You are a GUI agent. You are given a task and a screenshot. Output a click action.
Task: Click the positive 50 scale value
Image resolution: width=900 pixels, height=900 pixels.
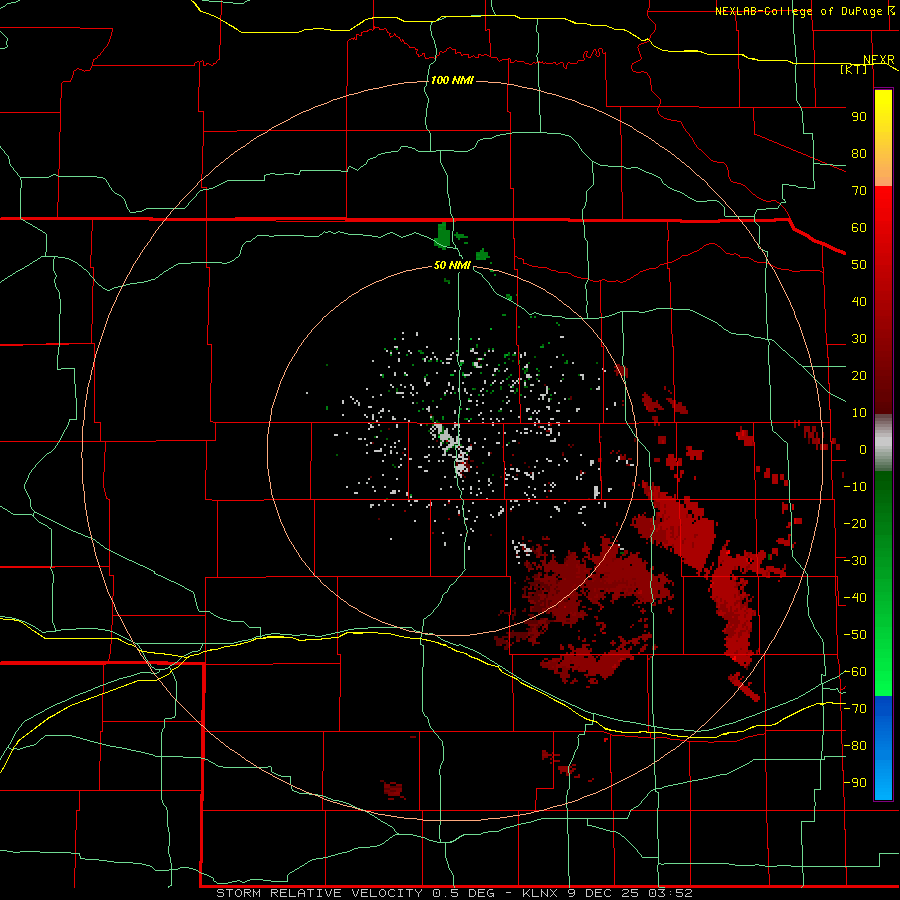(859, 265)
